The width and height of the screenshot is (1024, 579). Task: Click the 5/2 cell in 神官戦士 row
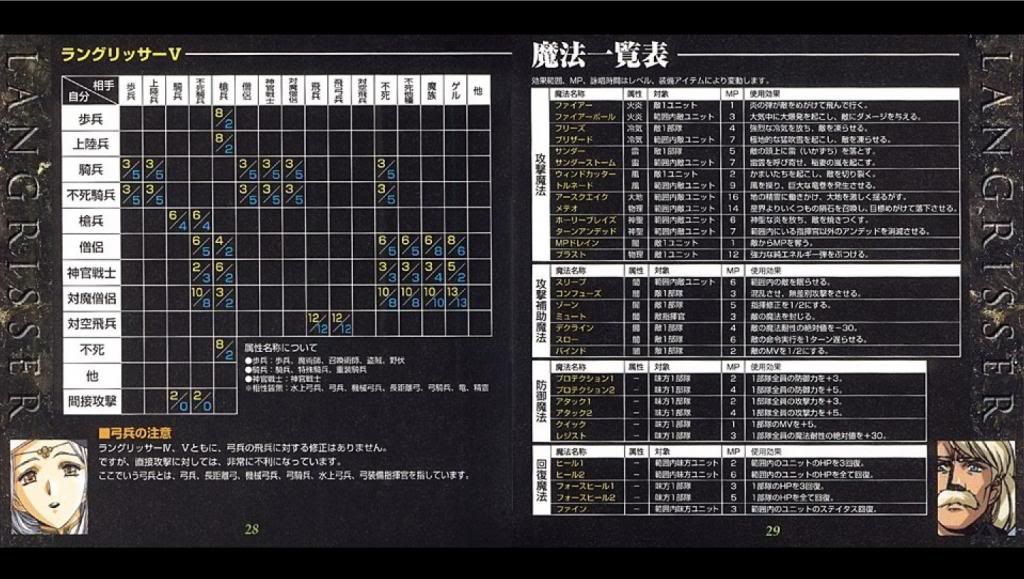tap(456, 272)
